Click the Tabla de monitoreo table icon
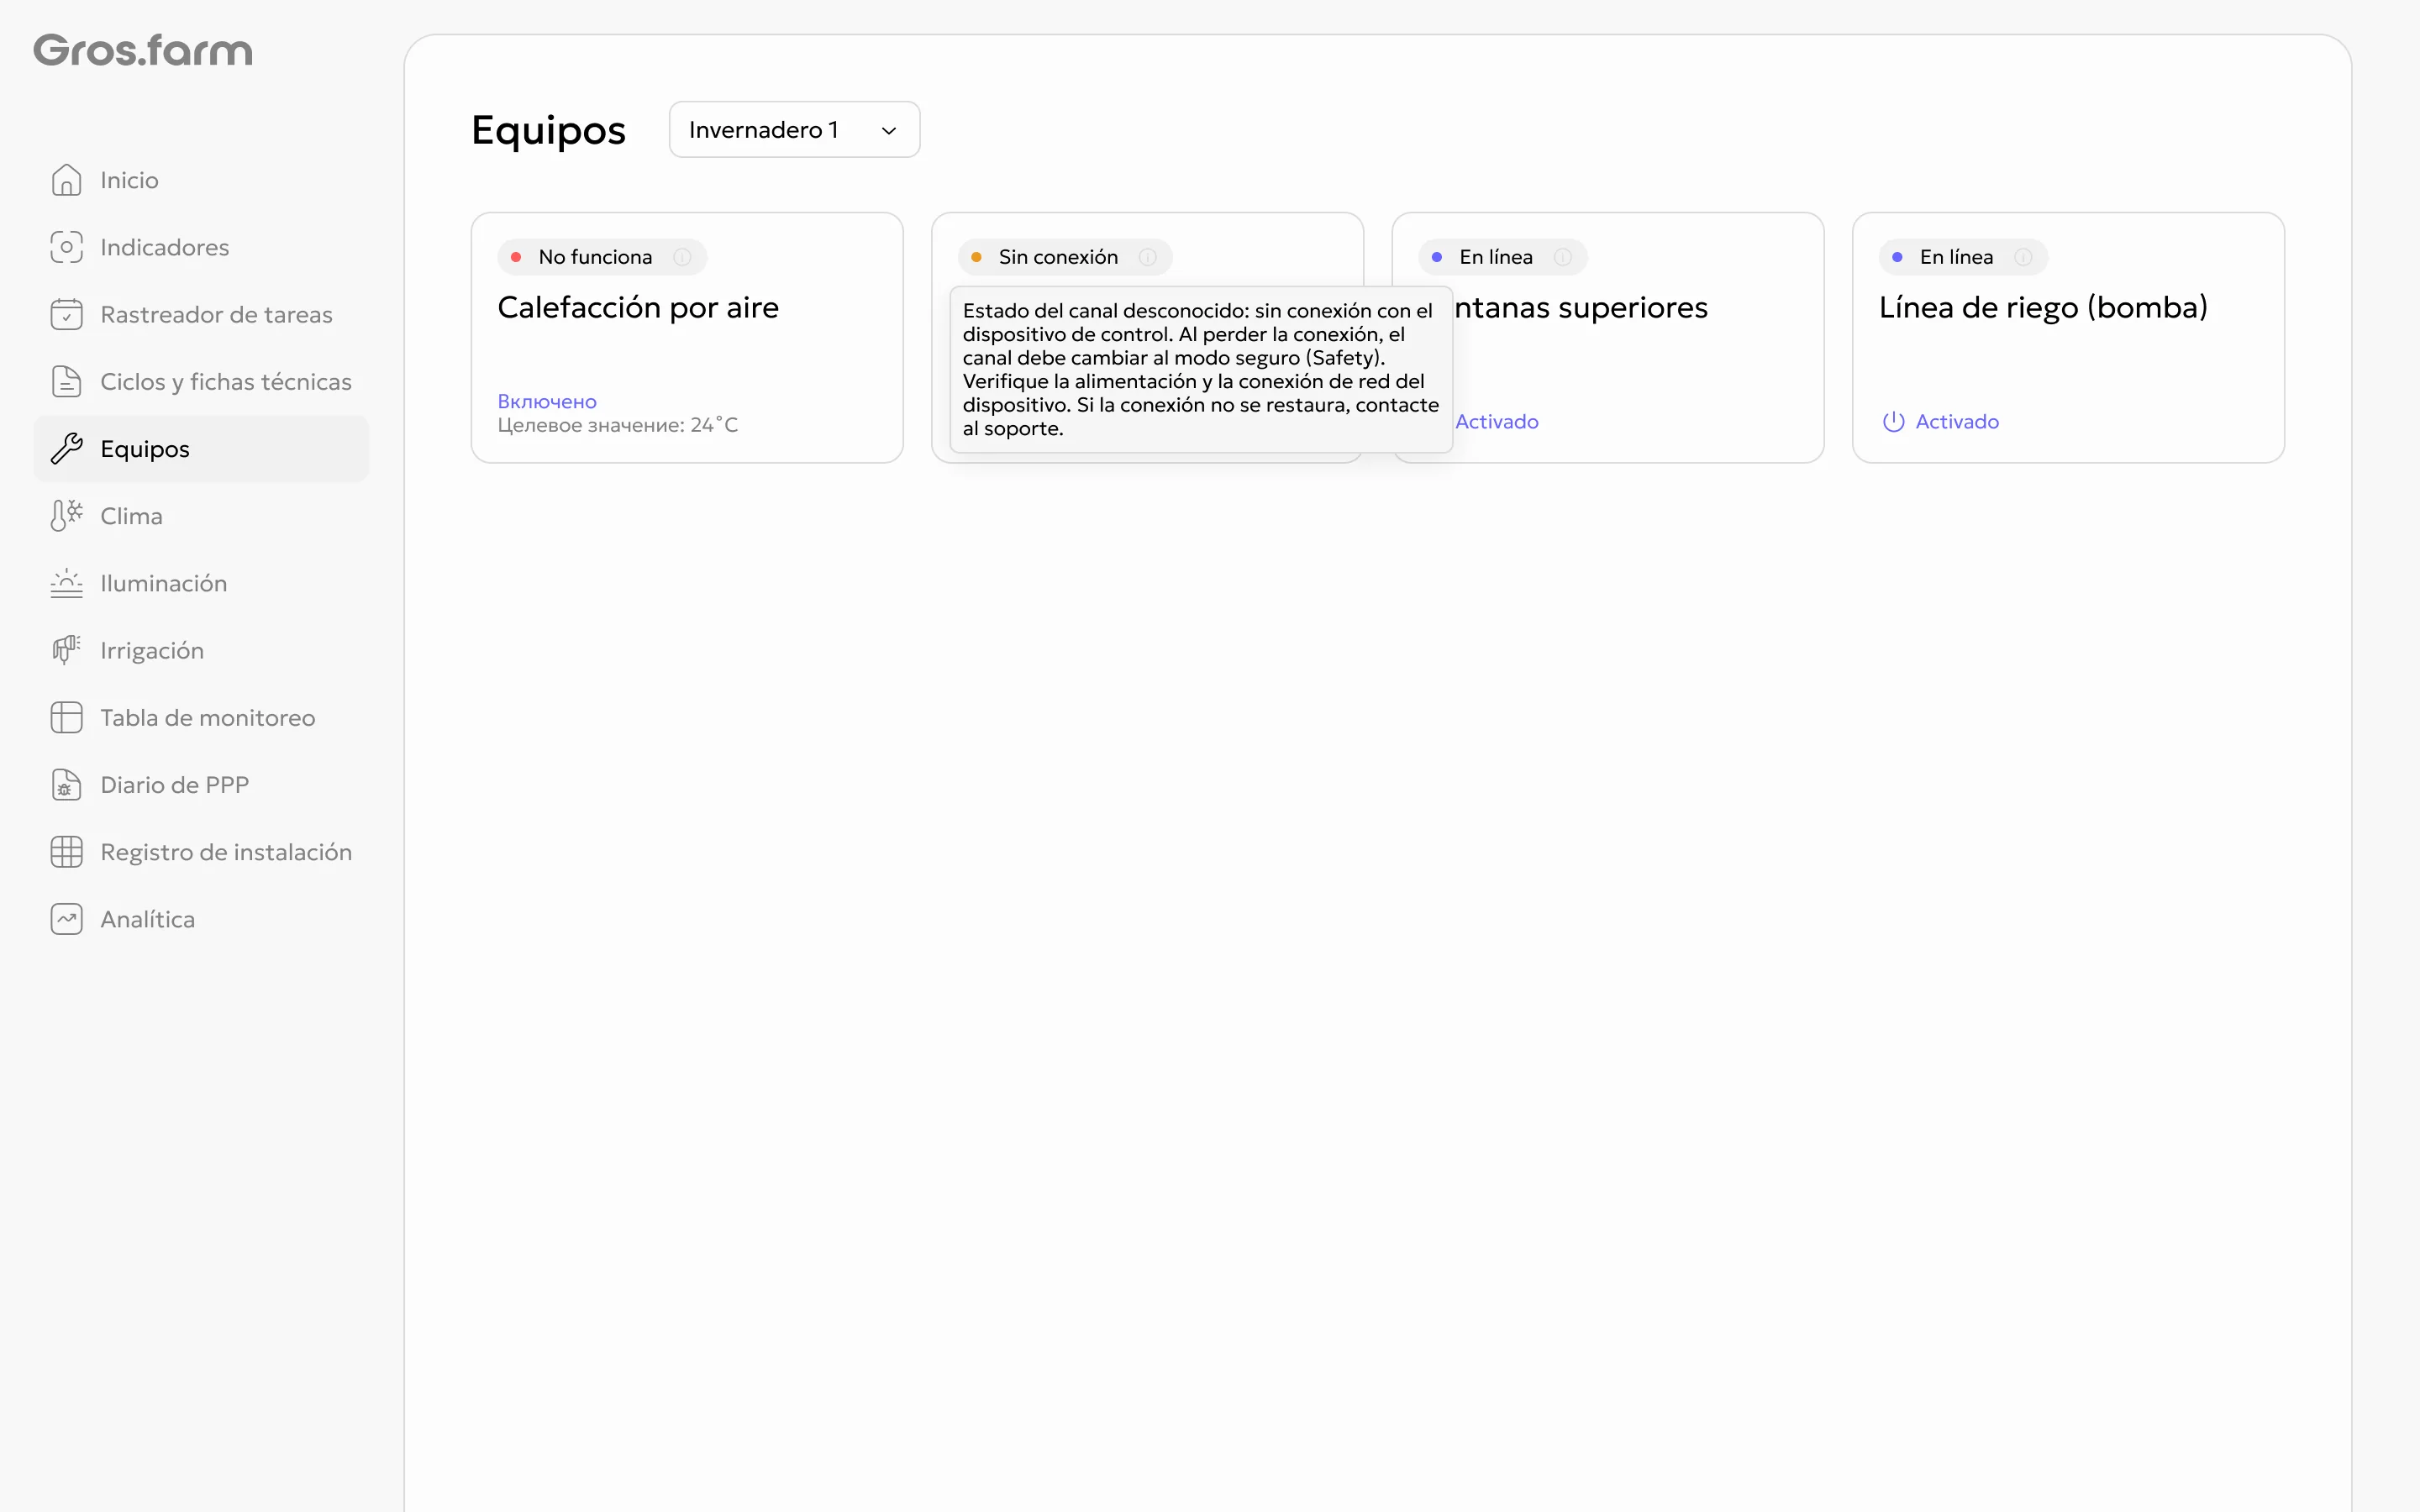The width and height of the screenshot is (2420, 1512). (x=66, y=717)
